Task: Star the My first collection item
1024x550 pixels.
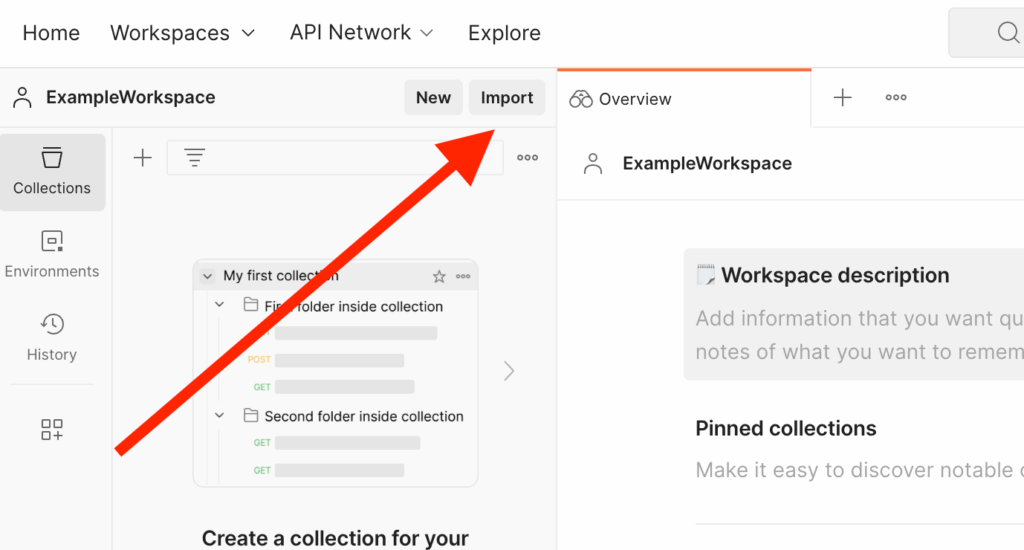Action: 438,276
